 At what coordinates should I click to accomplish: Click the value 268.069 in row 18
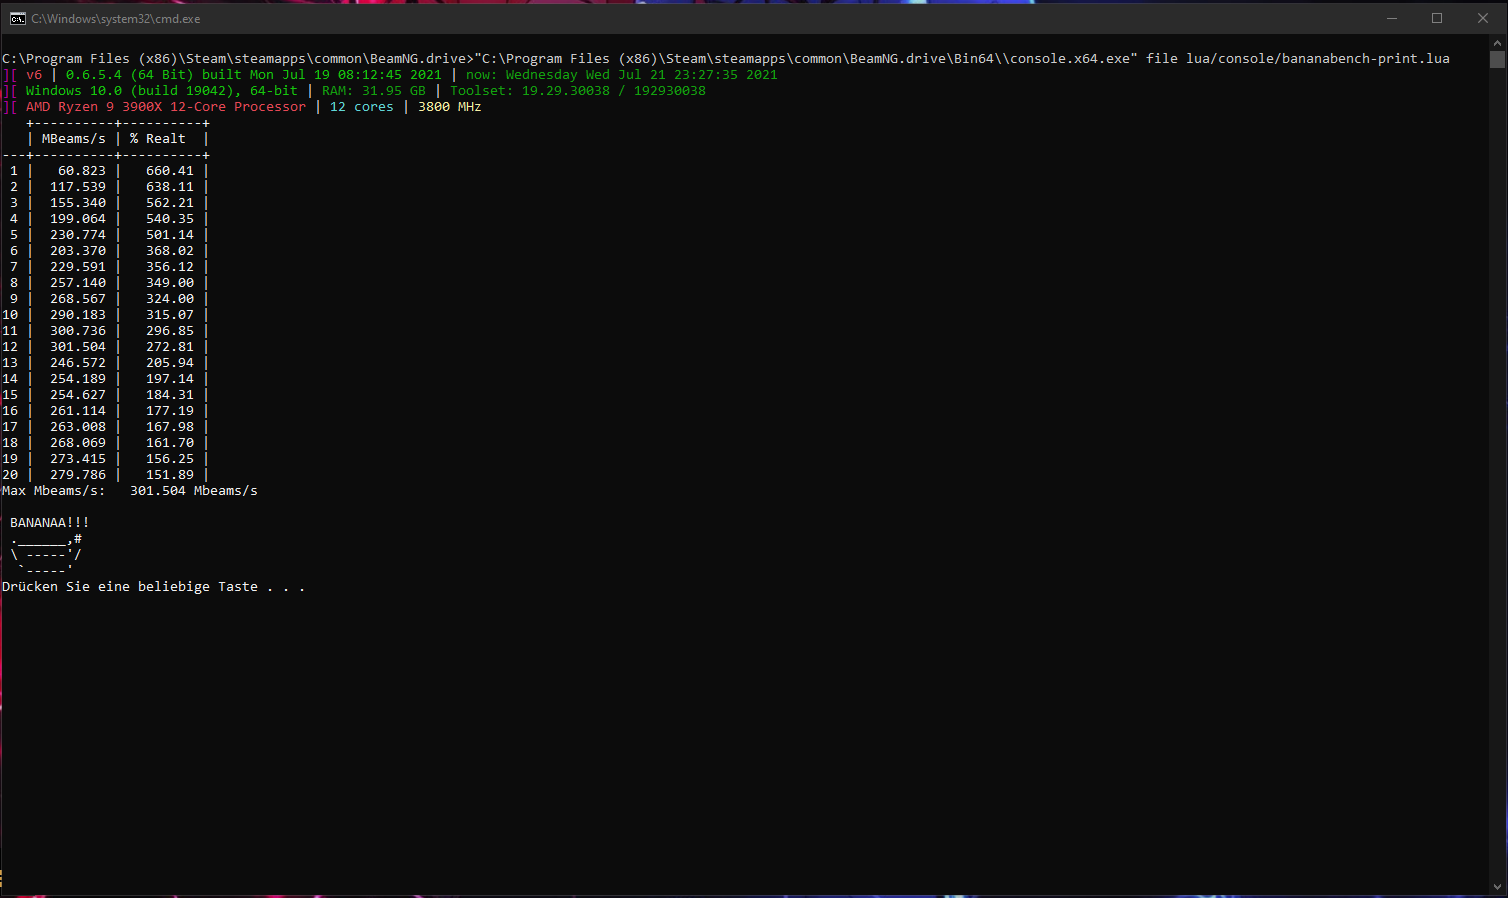[78, 443]
